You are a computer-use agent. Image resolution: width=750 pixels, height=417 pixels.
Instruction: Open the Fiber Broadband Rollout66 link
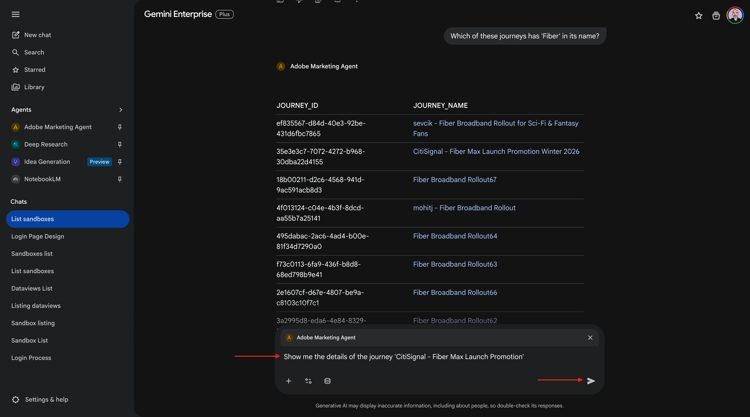pos(455,293)
